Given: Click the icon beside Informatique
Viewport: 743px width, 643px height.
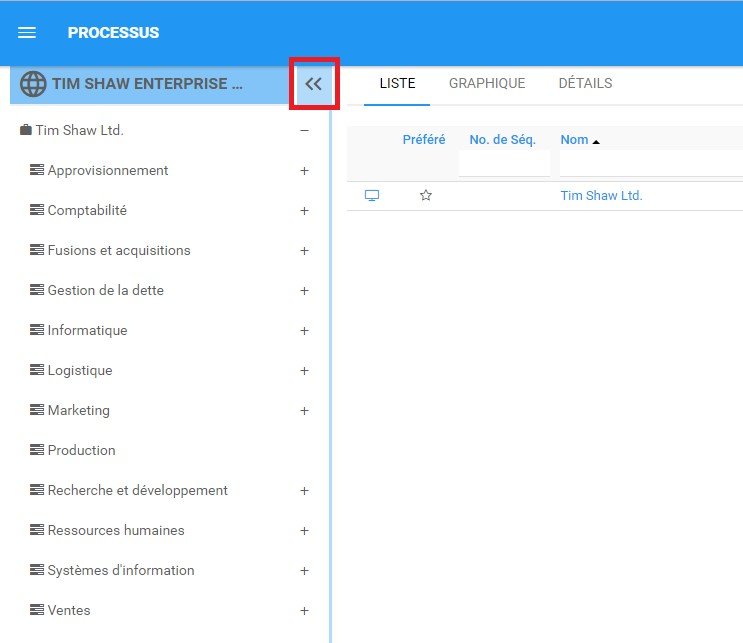Looking at the screenshot, I should point(37,330).
